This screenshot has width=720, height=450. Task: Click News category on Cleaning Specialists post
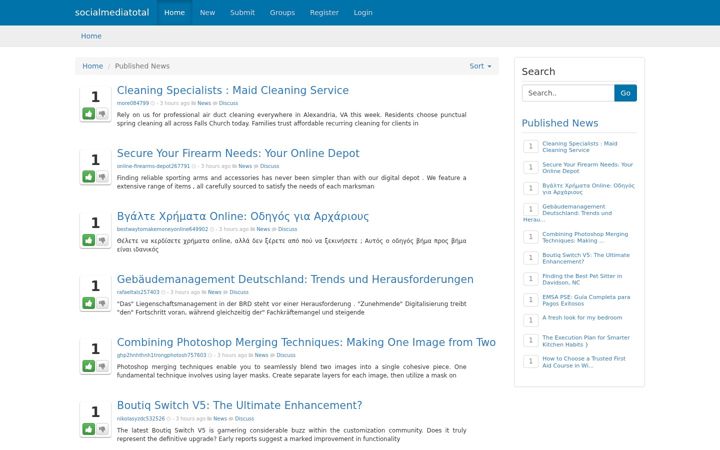tap(204, 103)
